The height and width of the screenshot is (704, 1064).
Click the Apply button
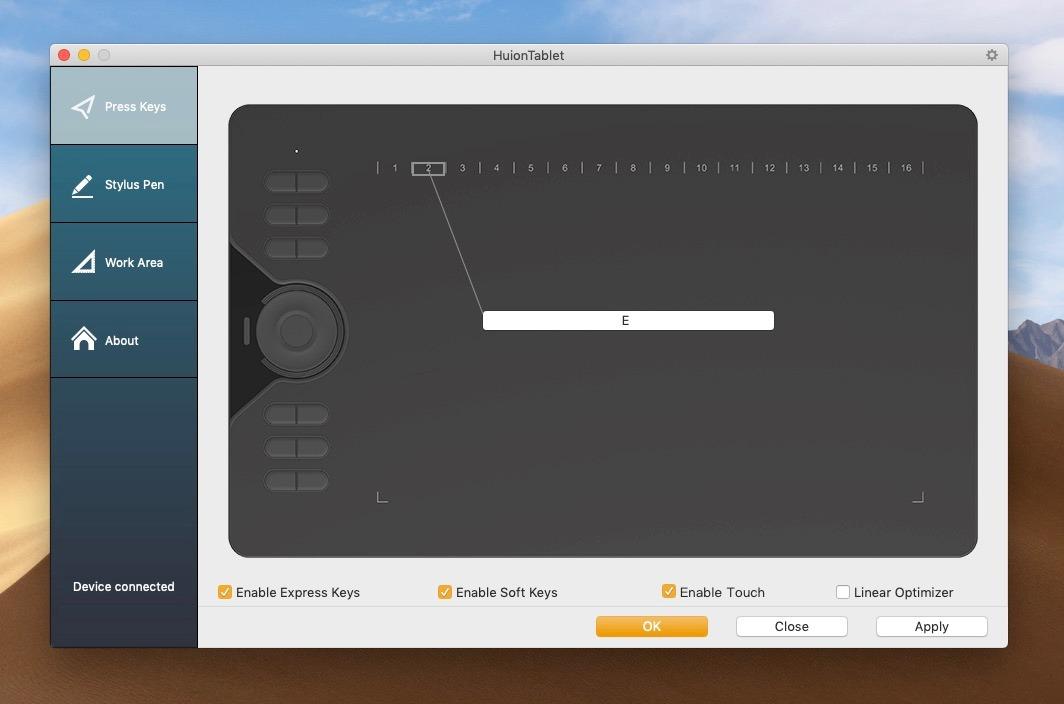click(x=931, y=626)
